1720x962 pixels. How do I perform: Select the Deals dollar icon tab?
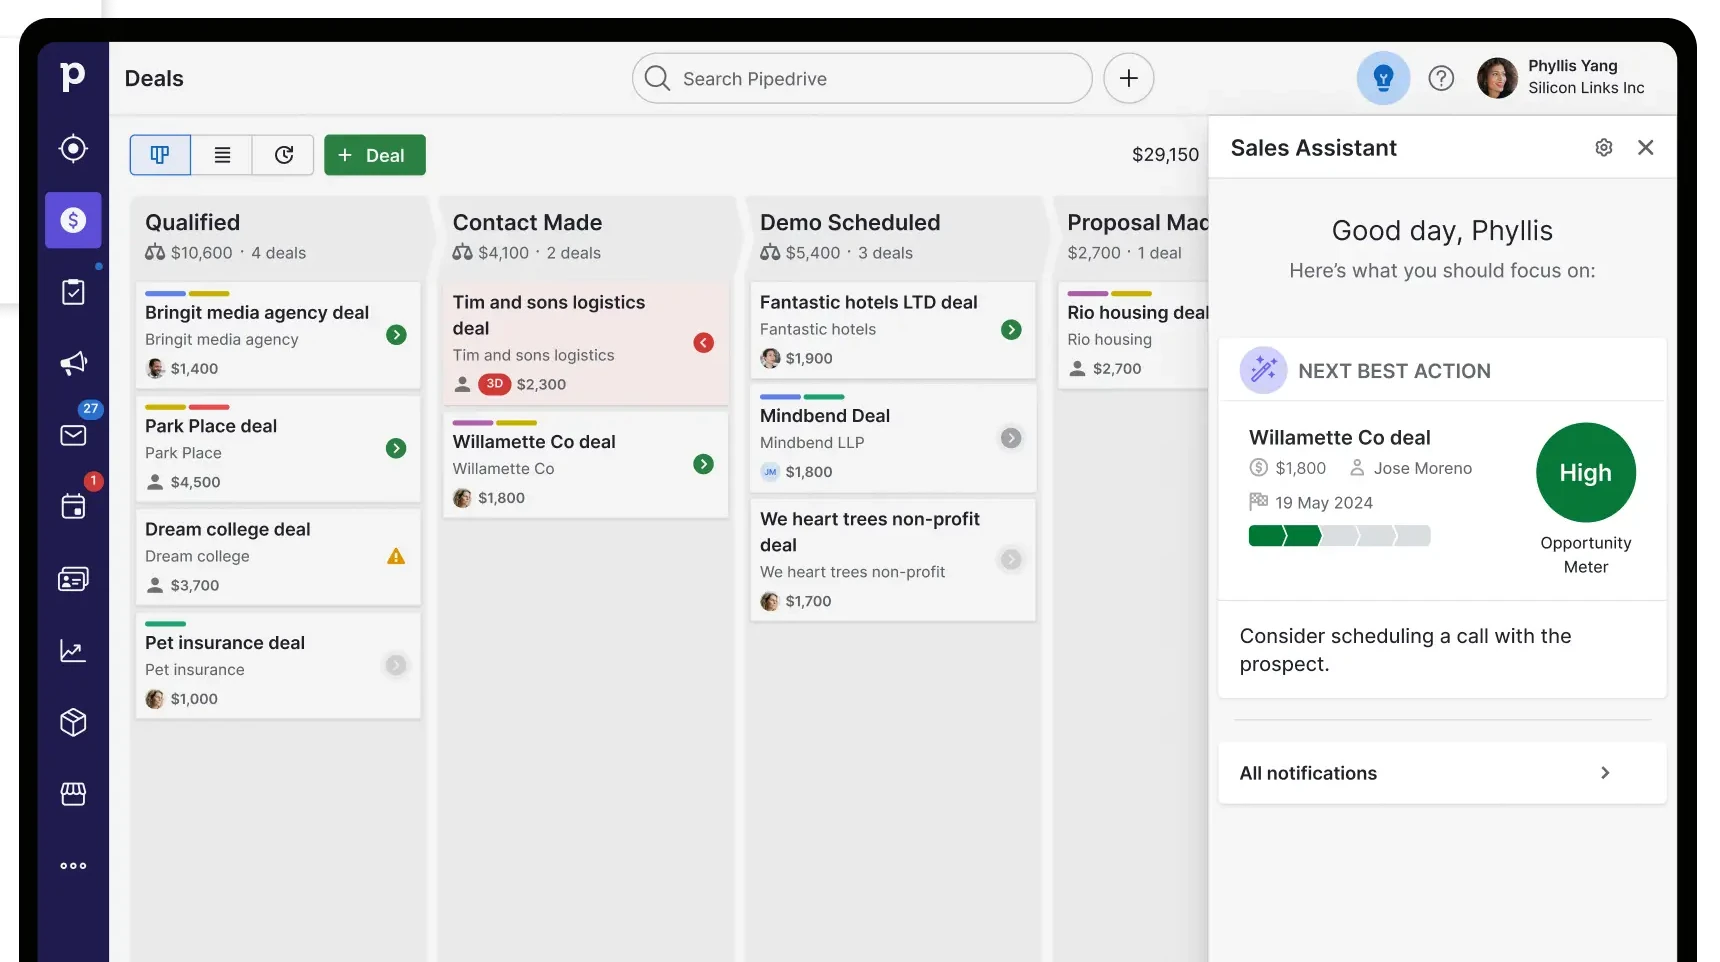point(73,220)
